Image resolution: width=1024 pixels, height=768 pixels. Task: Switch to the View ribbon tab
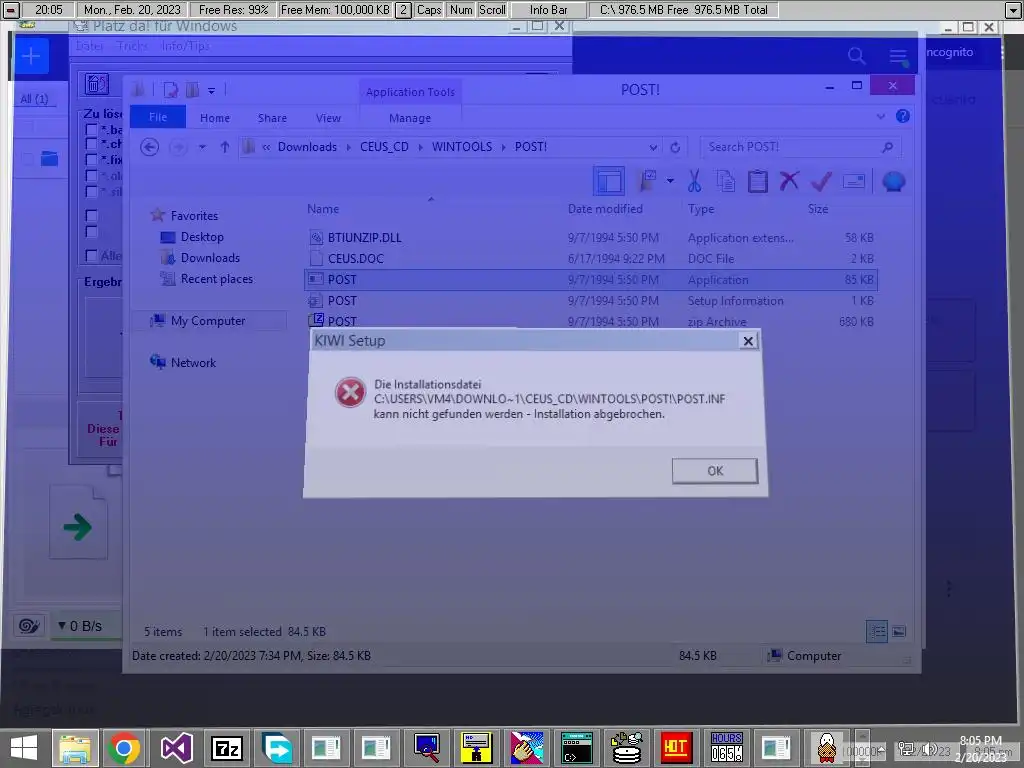(x=328, y=118)
